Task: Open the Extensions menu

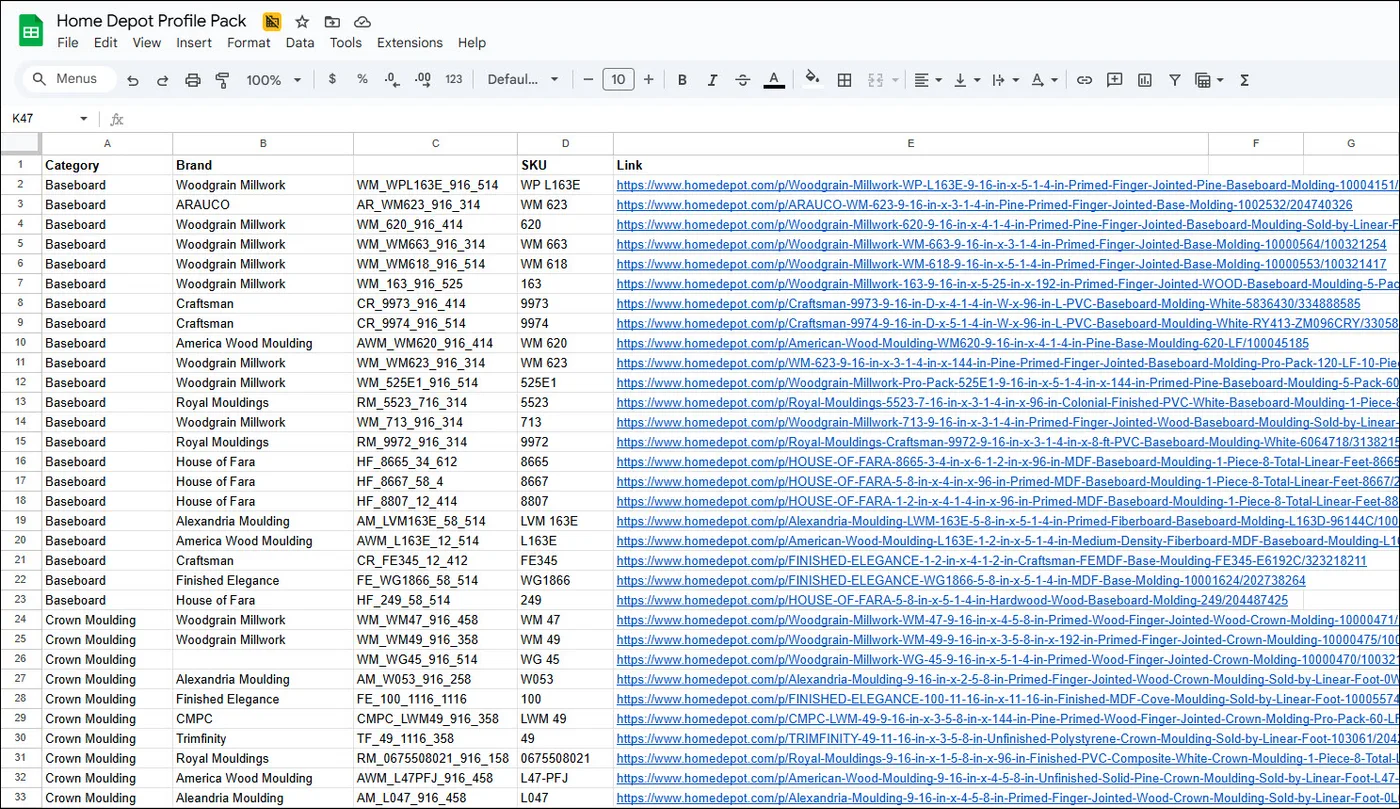Action: click(x=410, y=42)
